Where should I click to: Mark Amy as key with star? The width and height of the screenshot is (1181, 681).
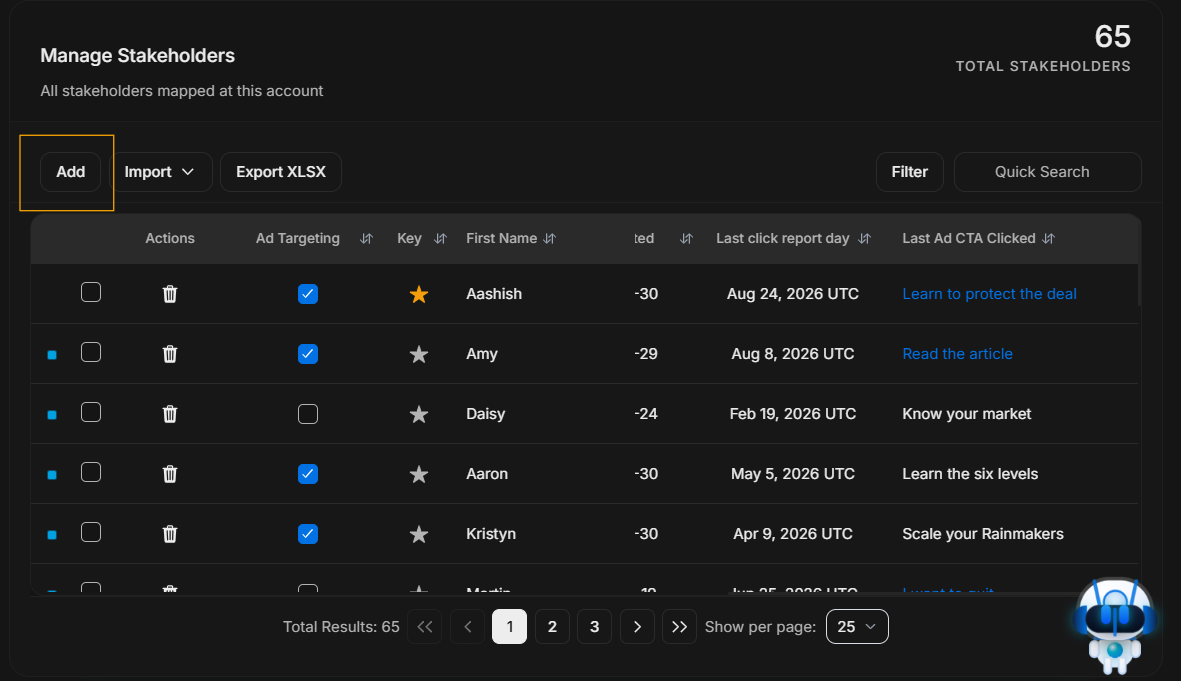[x=419, y=354]
